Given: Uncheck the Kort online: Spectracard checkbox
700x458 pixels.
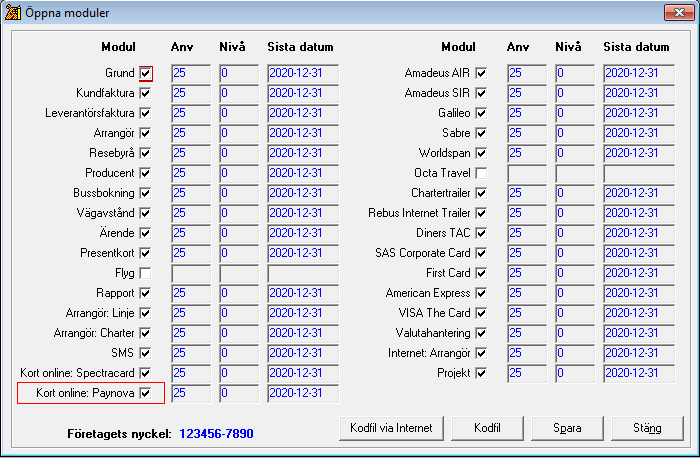Looking at the screenshot, I should 146,373.
